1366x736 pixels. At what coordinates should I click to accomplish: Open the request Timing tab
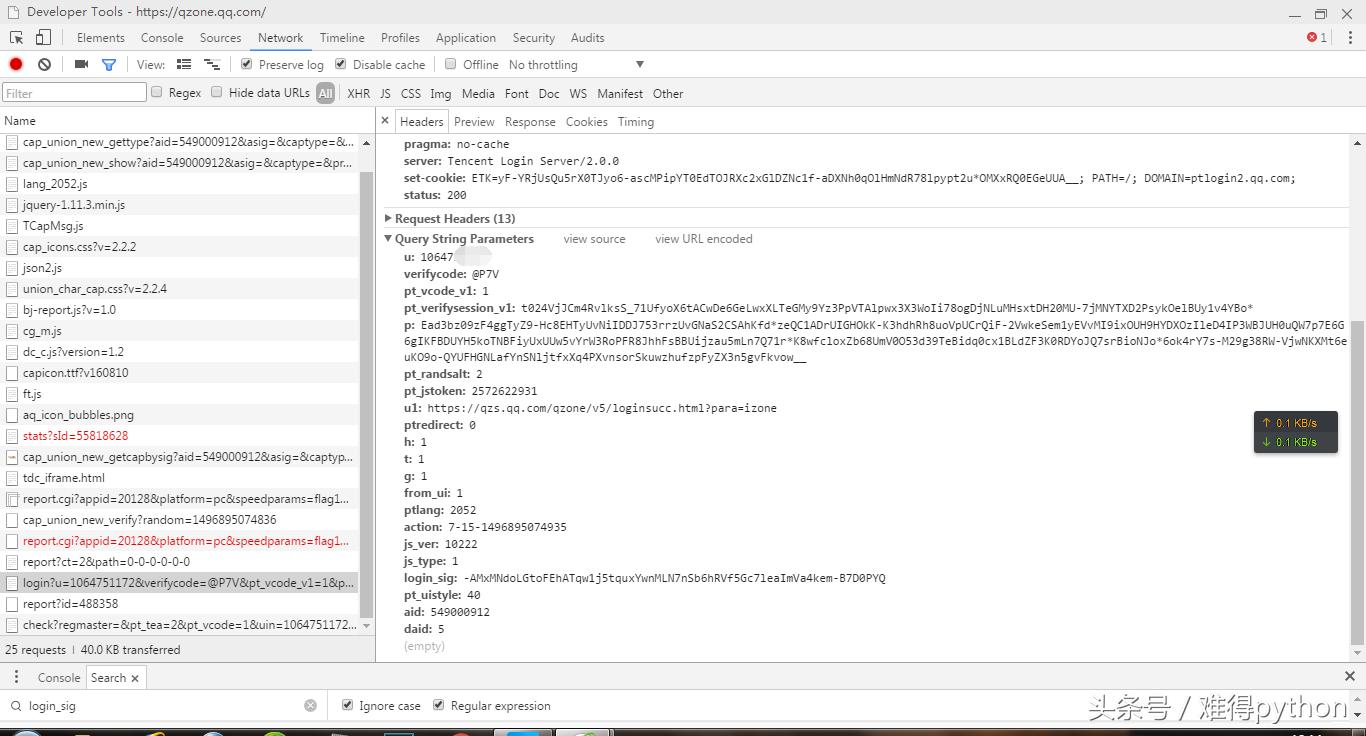(x=635, y=122)
